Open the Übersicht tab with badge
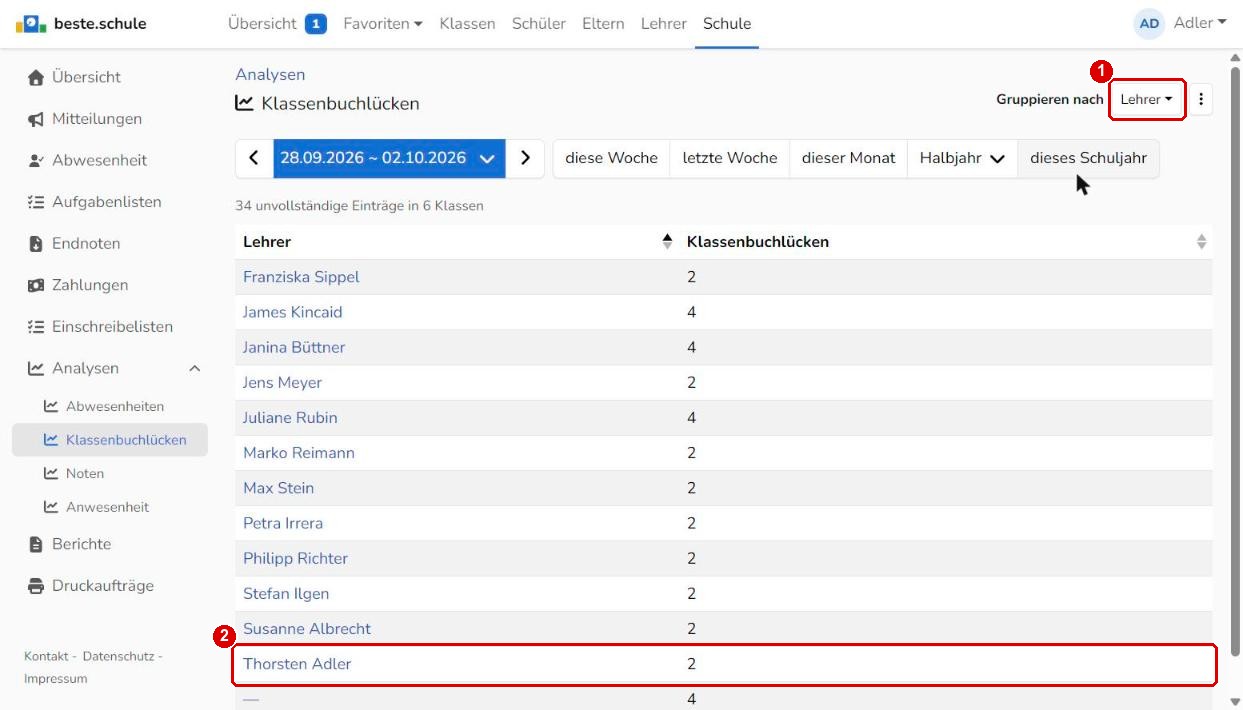This screenshot has height=710, width=1243. [278, 24]
